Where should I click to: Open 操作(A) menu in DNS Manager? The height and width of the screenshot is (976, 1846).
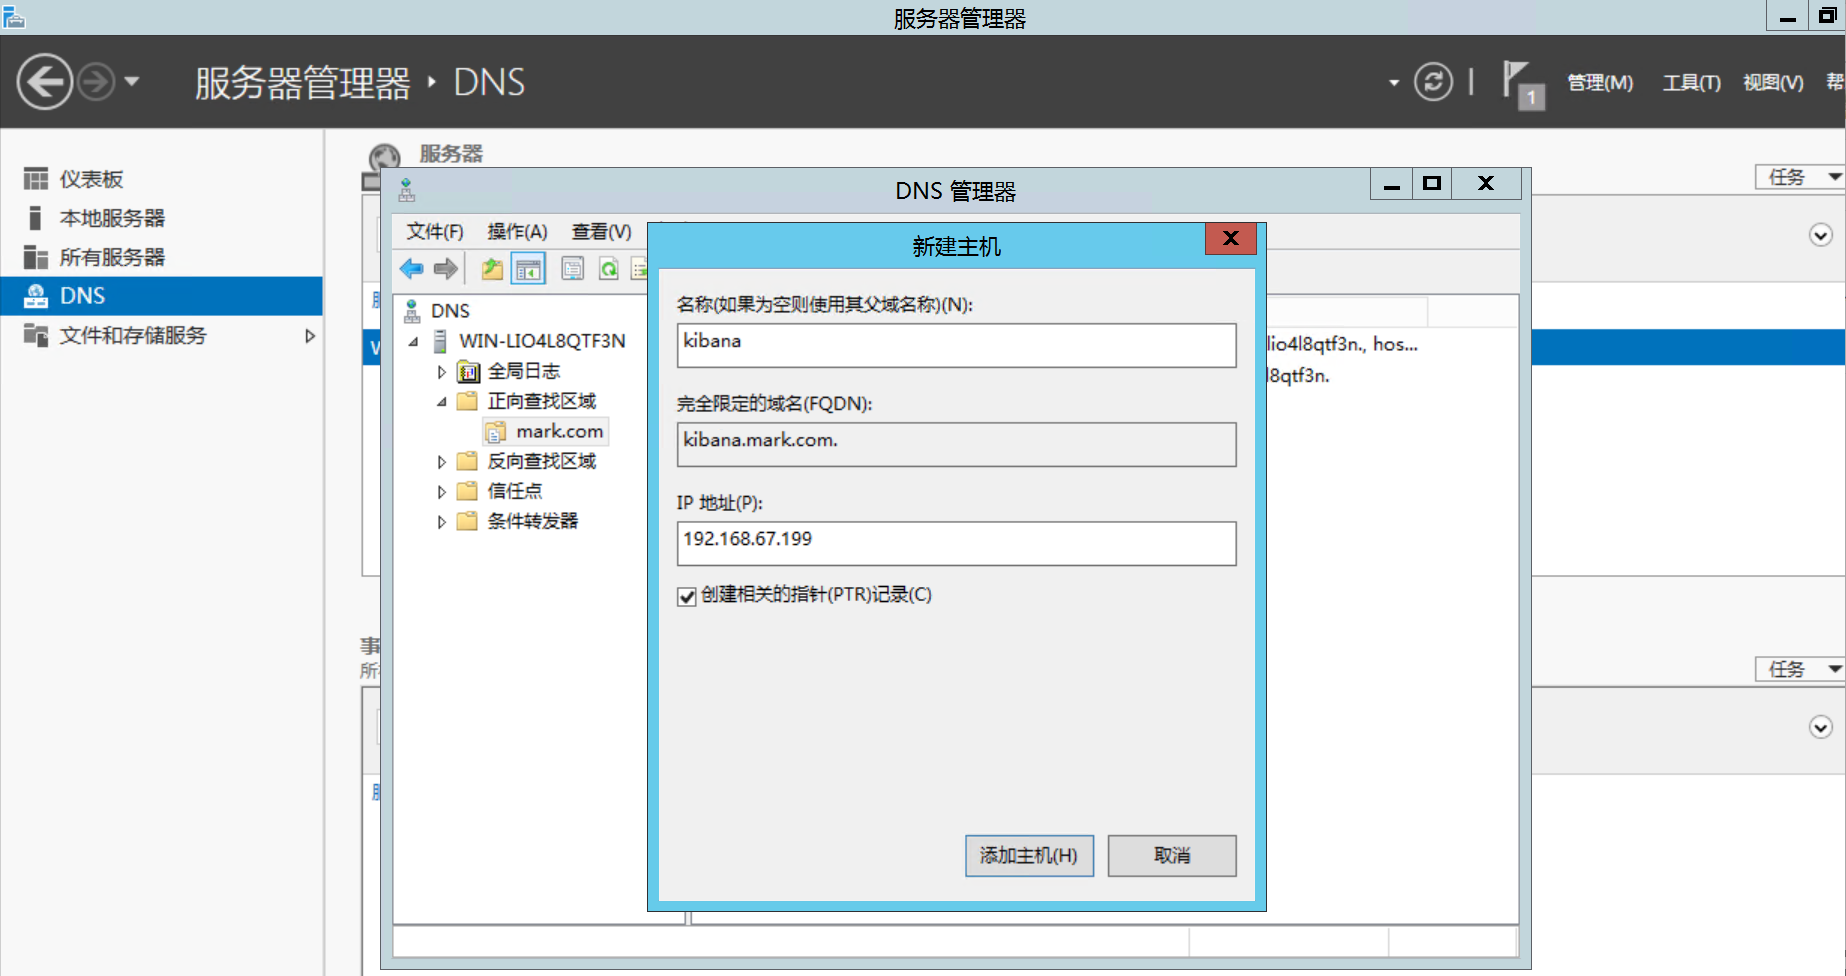click(517, 231)
